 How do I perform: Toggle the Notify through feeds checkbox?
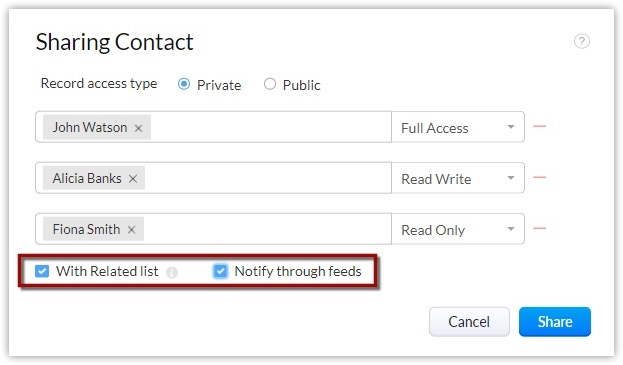tap(220, 271)
